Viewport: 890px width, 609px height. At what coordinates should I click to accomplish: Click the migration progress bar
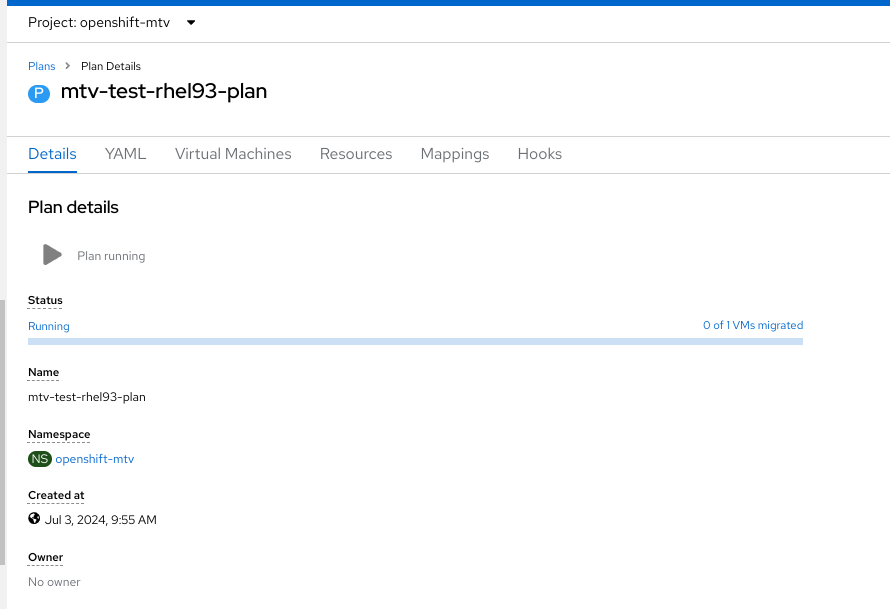[415, 342]
